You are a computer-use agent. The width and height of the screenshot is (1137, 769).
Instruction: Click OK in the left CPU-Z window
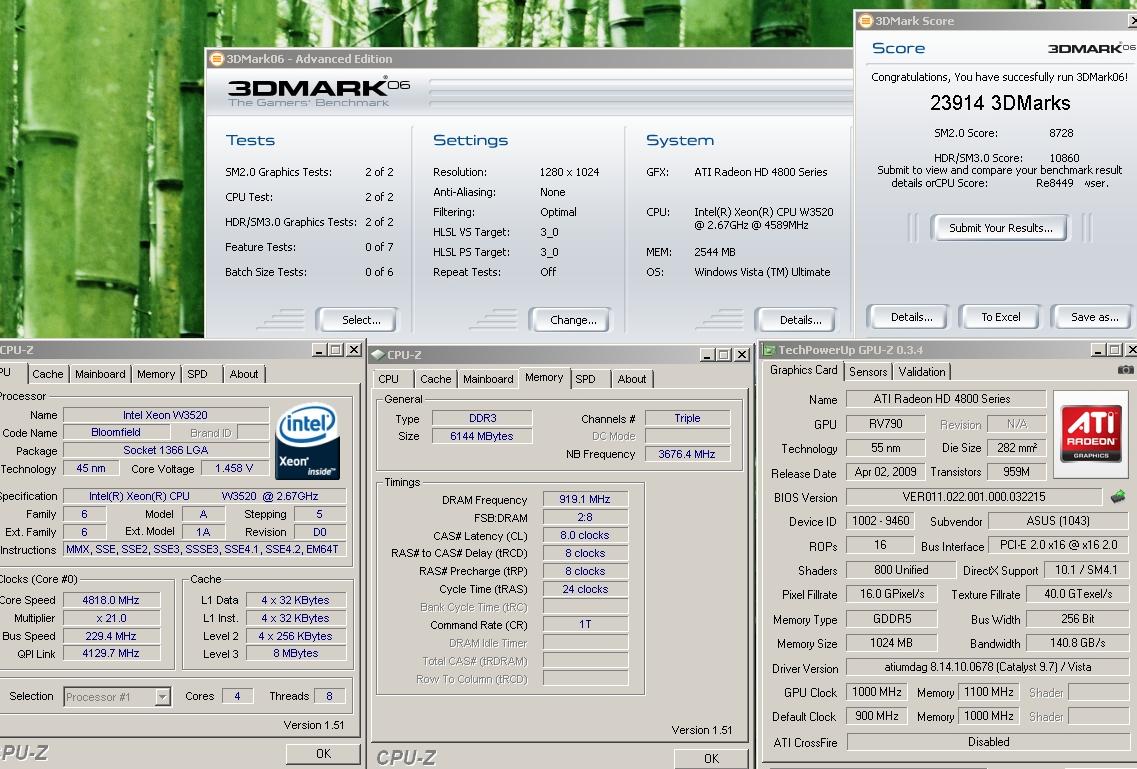[323, 754]
